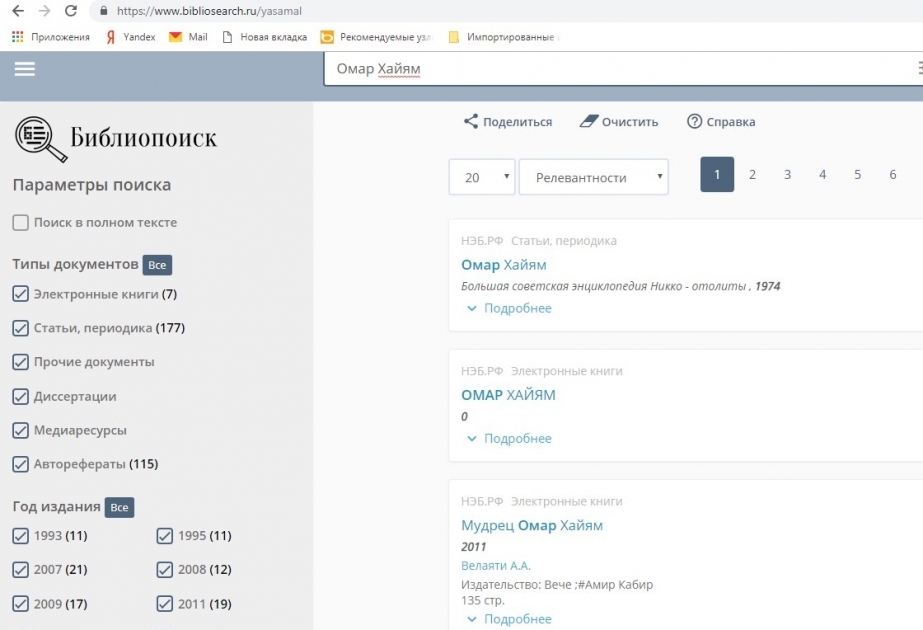Reload the page with refresh icon

(x=71, y=11)
